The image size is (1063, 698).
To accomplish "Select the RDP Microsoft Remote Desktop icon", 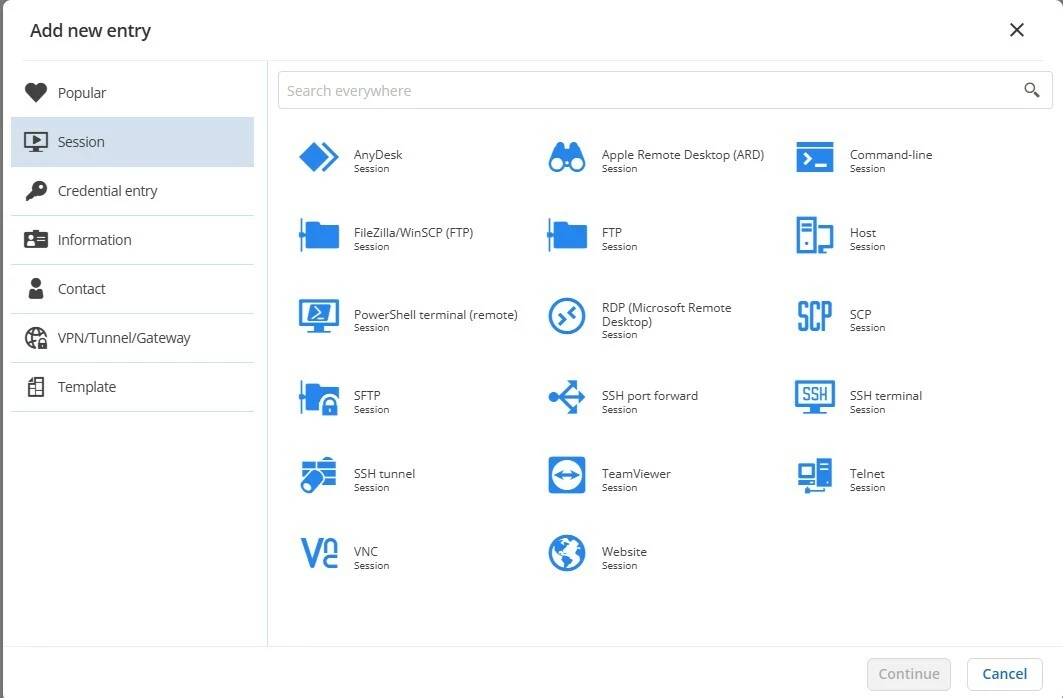I will (567, 316).
